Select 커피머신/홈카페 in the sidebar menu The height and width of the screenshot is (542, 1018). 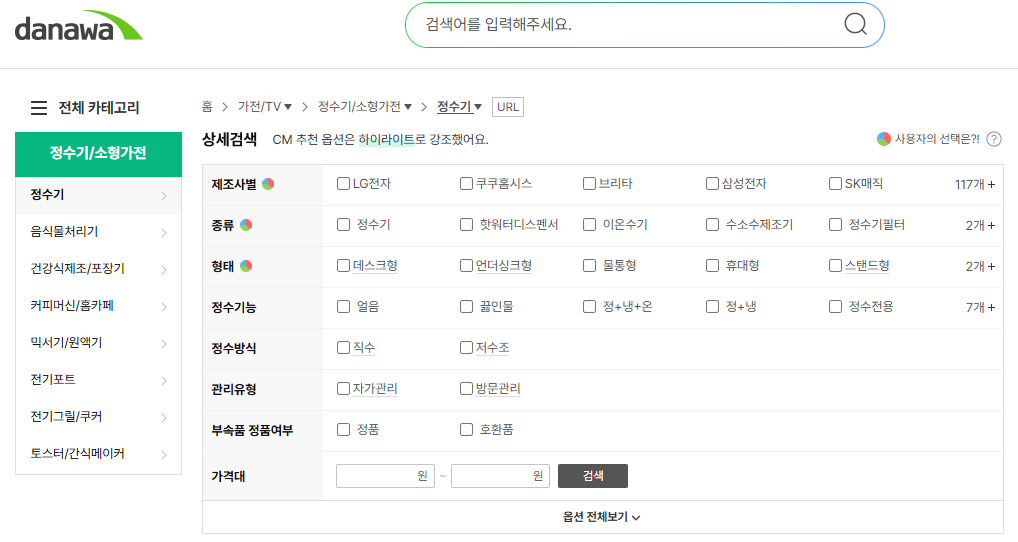click(98, 306)
